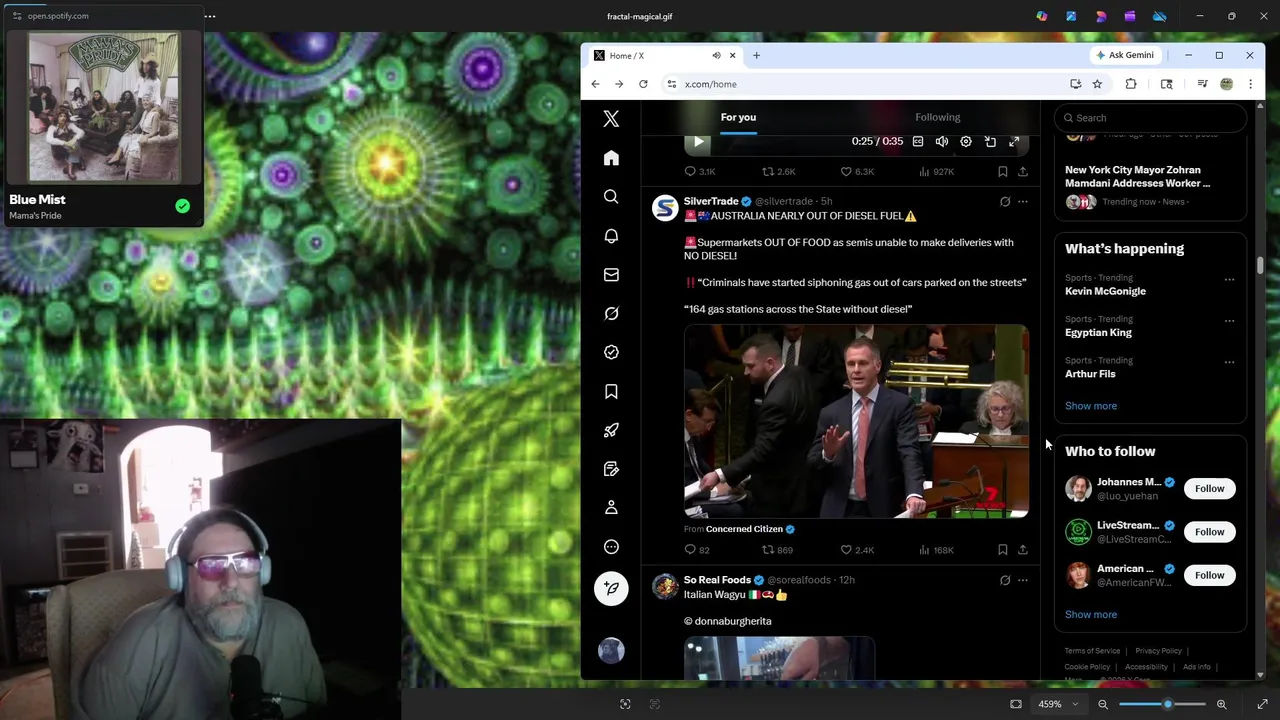Open Messages envelope in X sidebar
The image size is (1280, 720).
(611, 275)
